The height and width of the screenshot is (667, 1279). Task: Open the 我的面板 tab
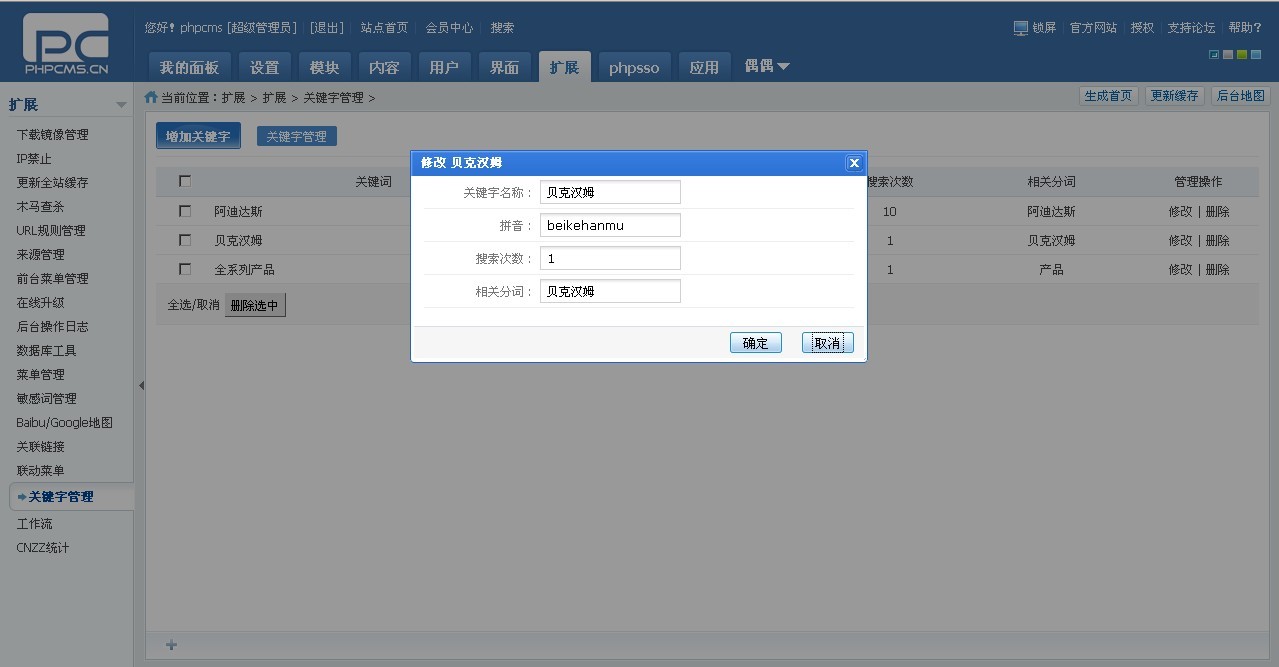pyautogui.click(x=190, y=67)
